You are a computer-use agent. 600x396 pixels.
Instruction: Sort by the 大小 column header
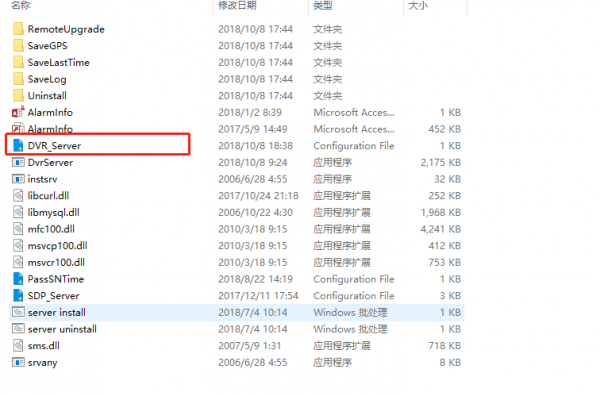click(418, 5)
